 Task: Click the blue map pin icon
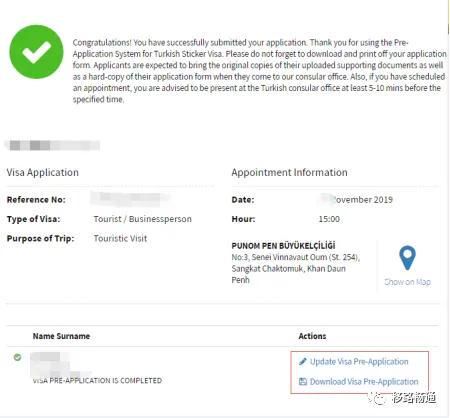tap(407, 258)
